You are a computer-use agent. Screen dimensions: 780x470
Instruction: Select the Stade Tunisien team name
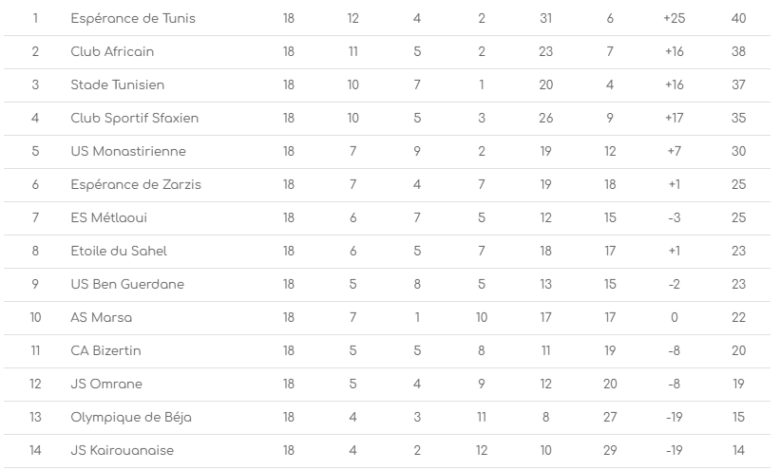pyautogui.click(x=113, y=85)
